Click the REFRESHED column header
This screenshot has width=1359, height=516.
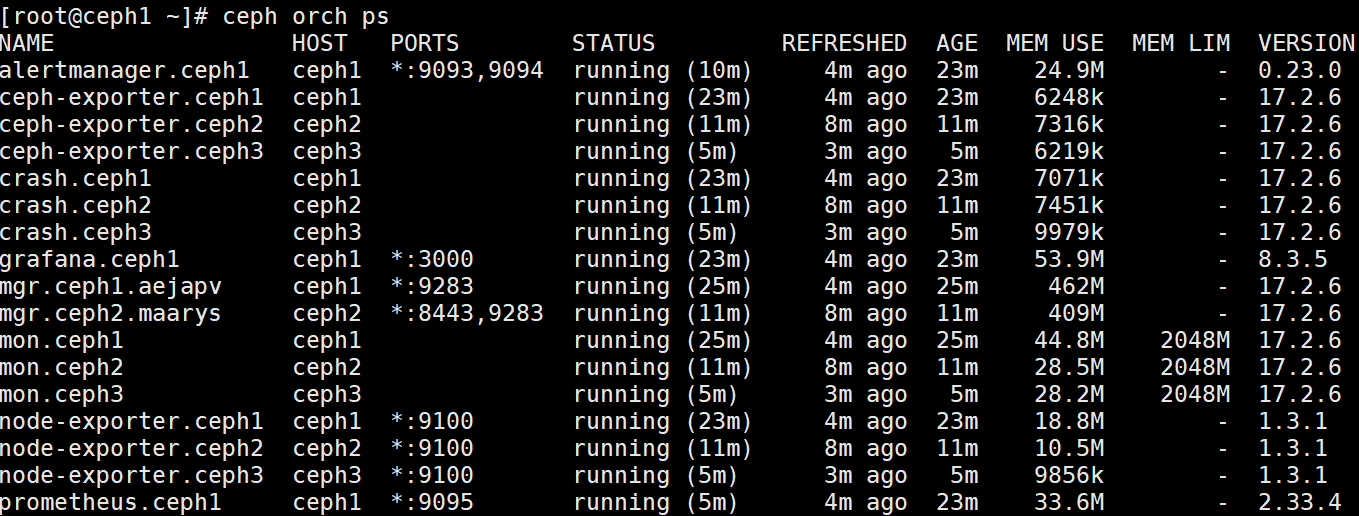(x=844, y=44)
